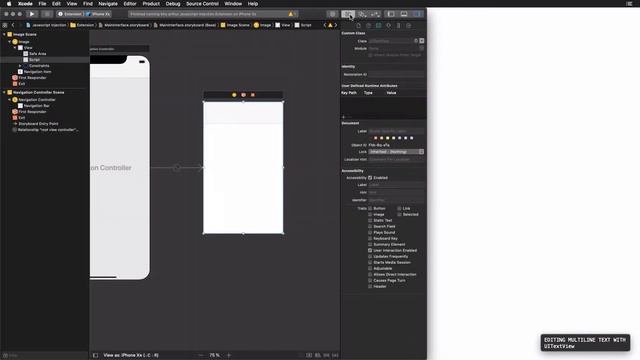Click the Restoration ID input field

396,75
